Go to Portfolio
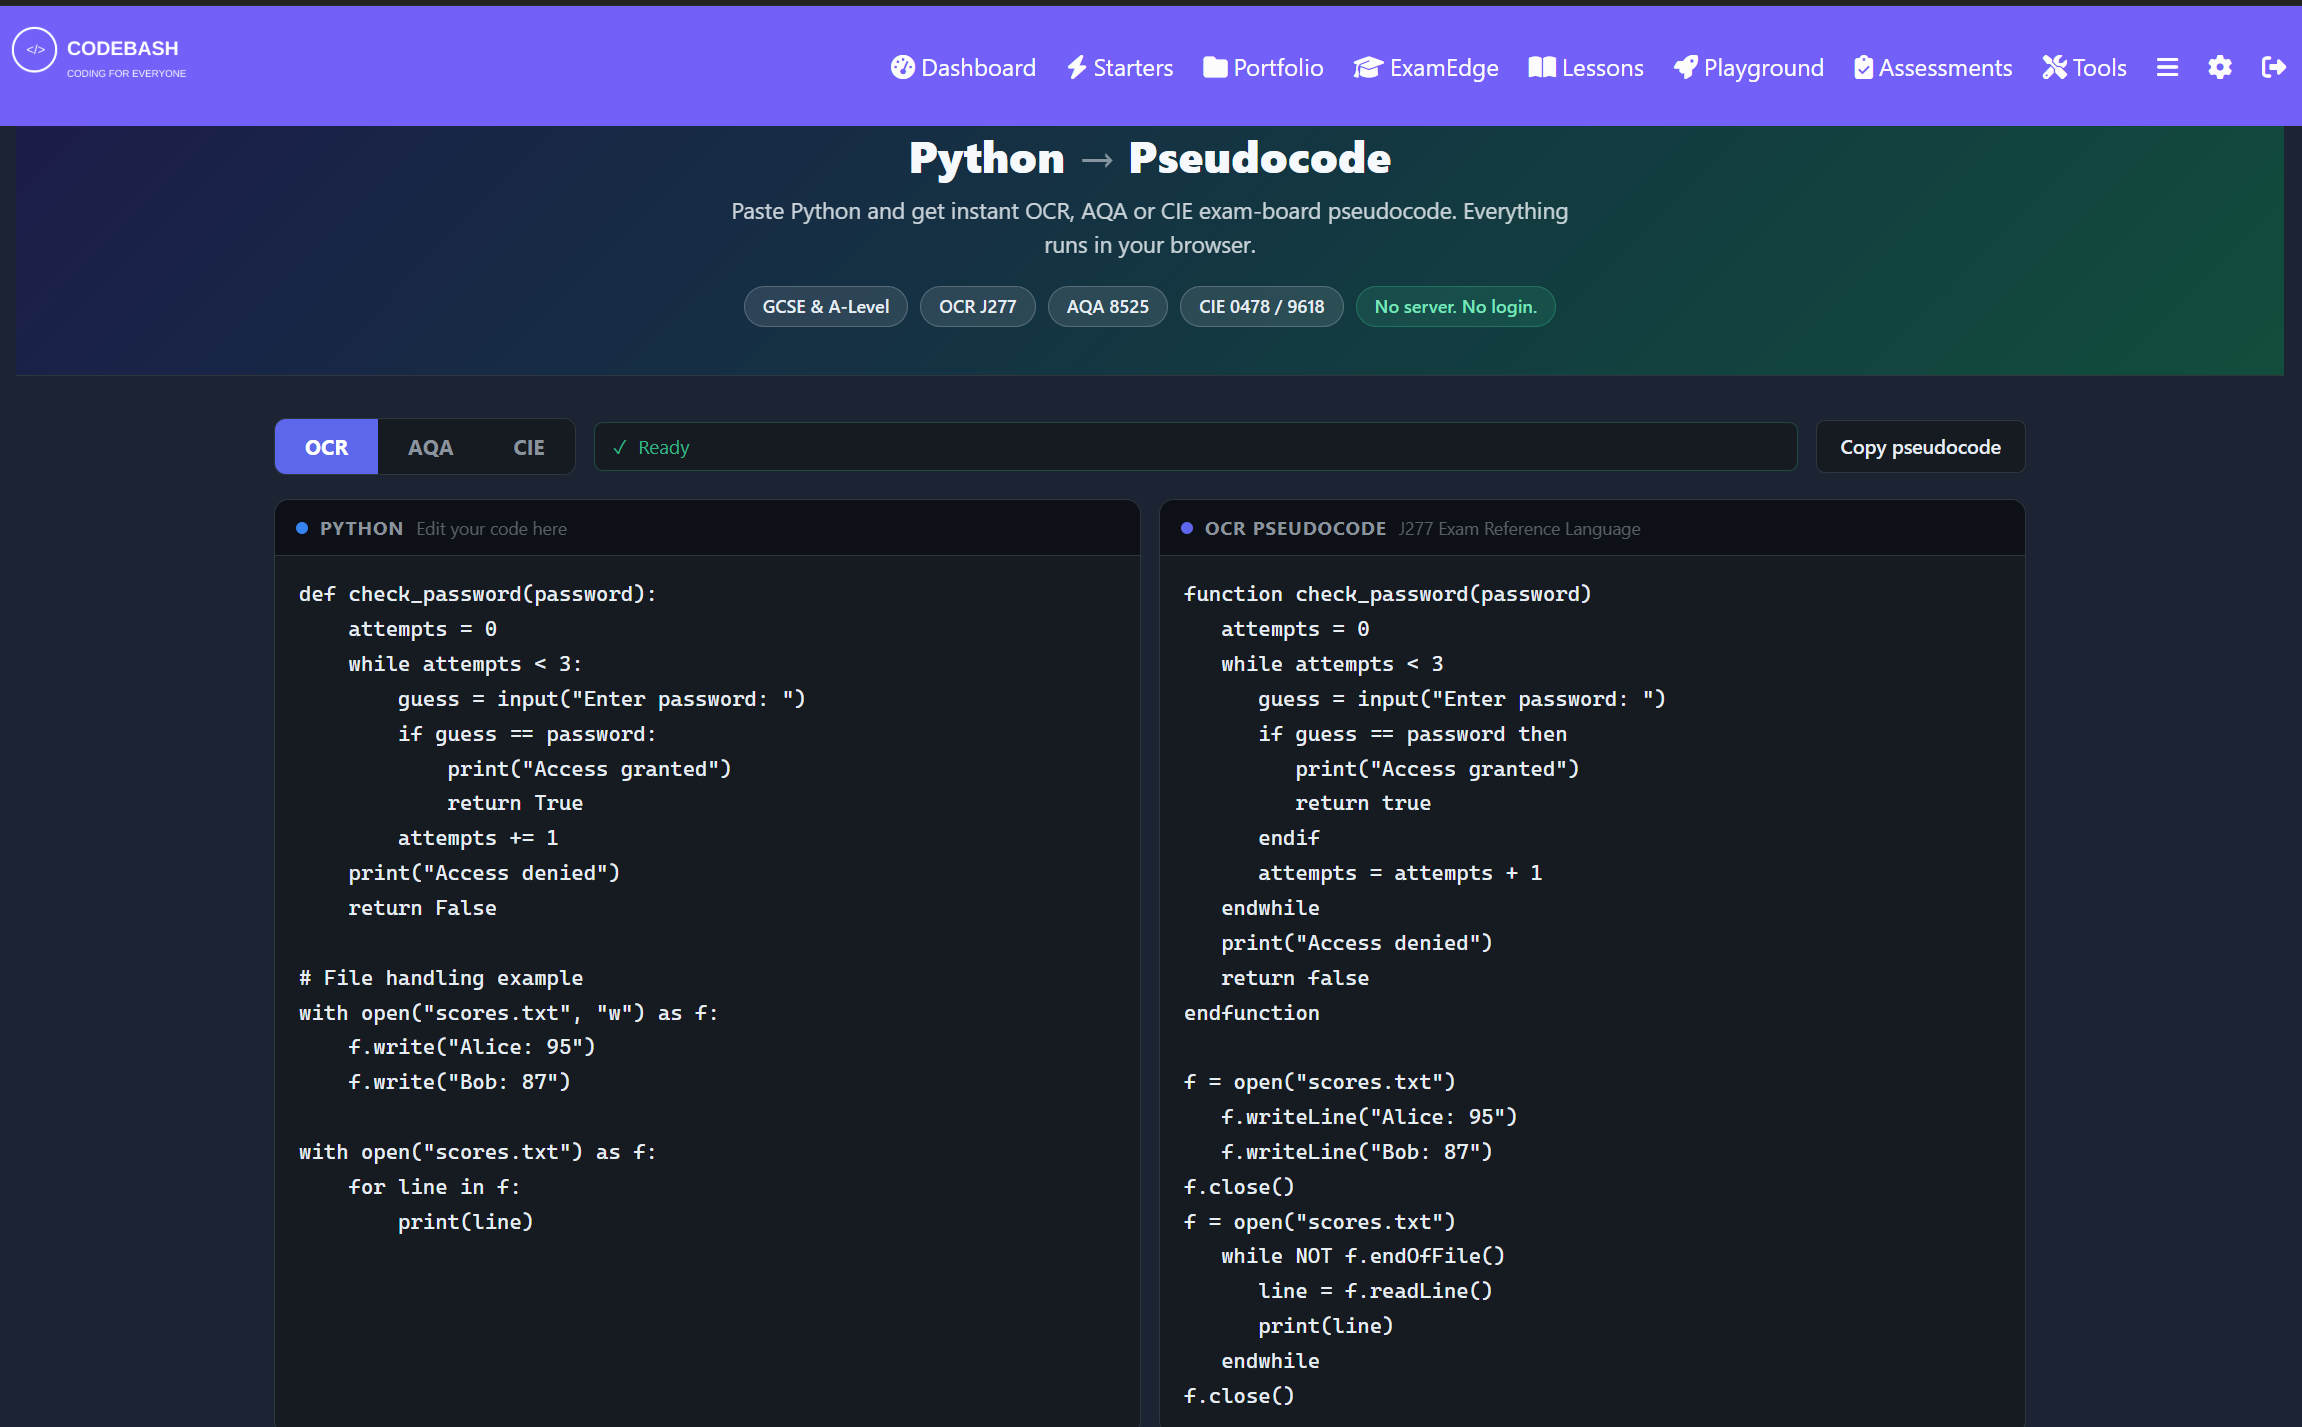 click(1263, 67)
